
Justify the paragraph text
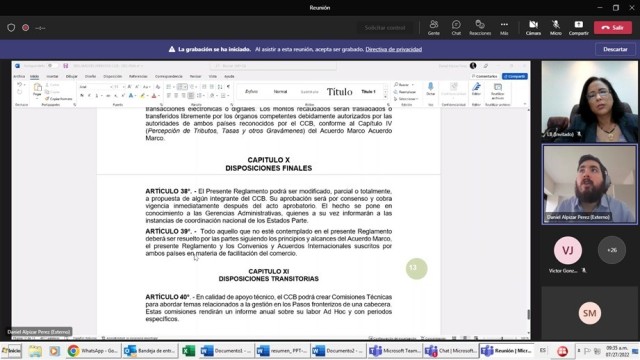pos(191,96)
